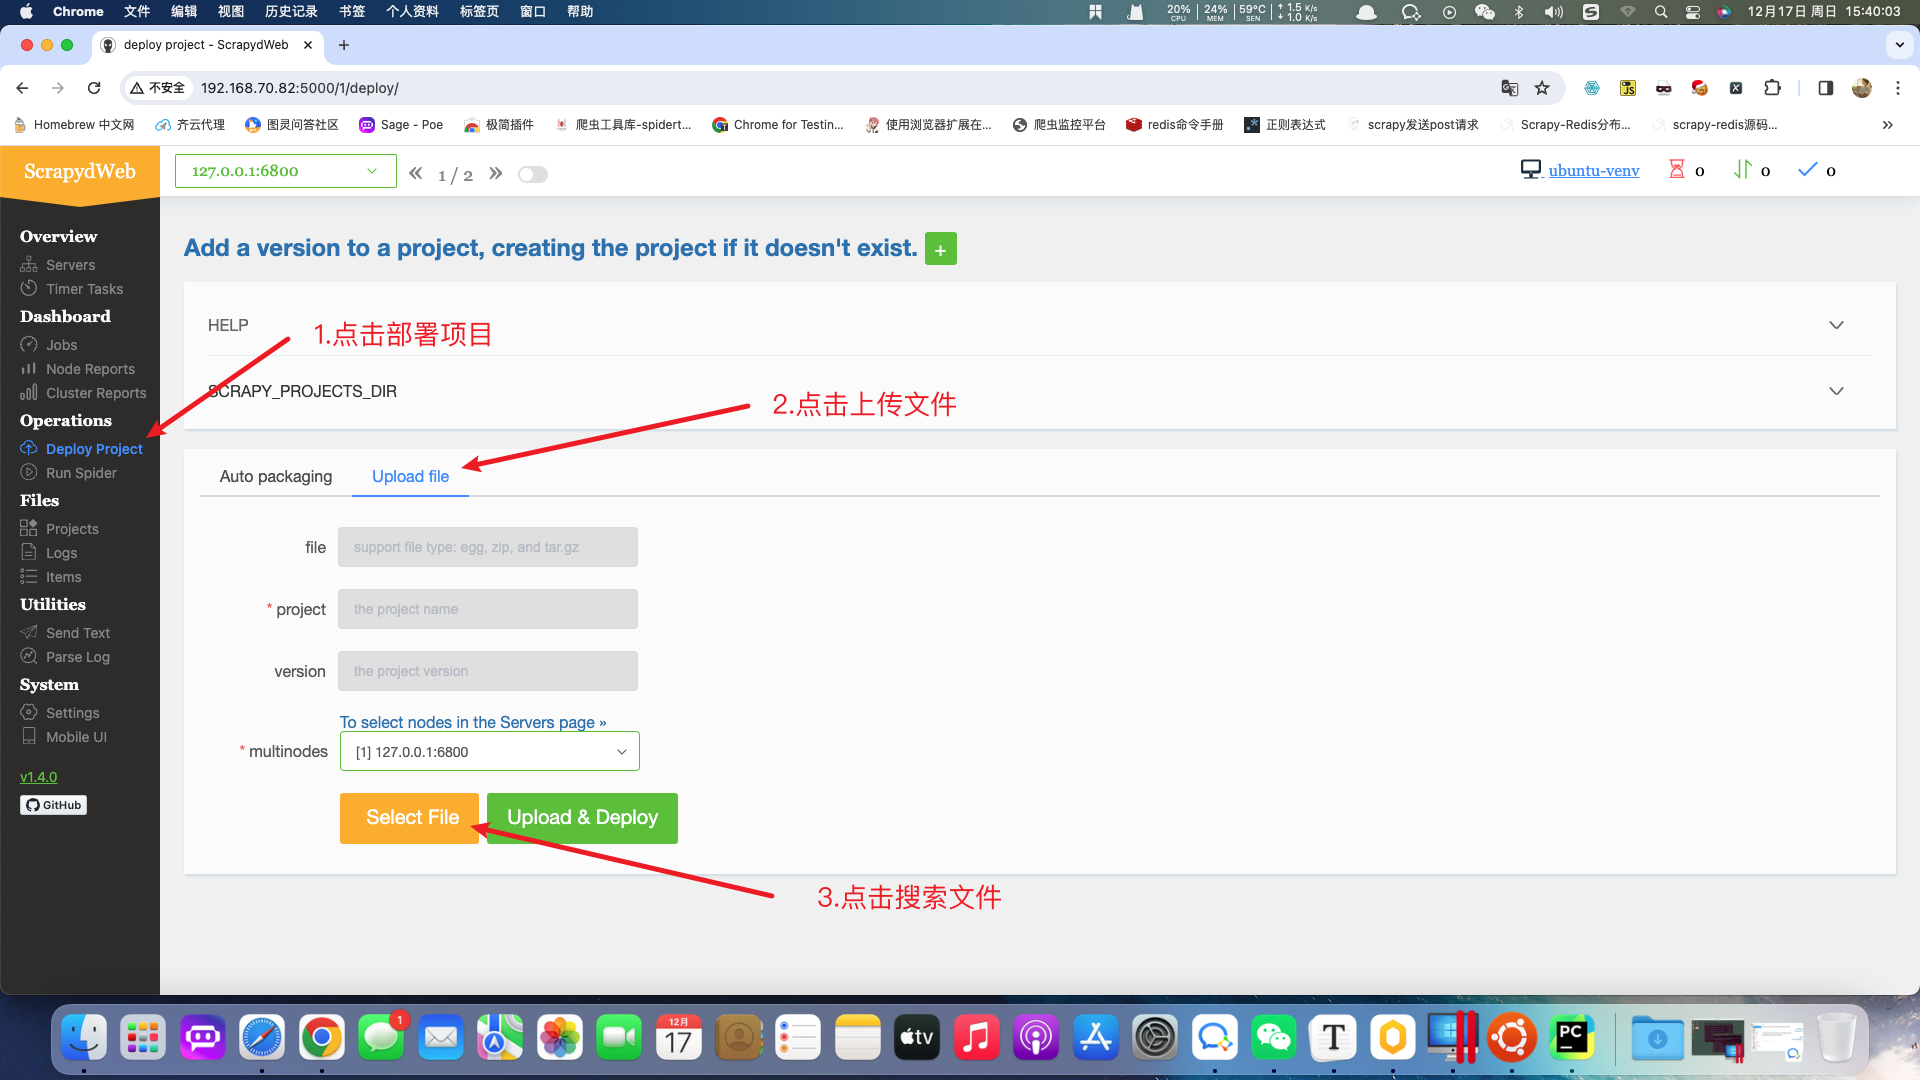1920x1080 pixels.
Task: Open the Homebrew 中文网 bookmark
Action: tap(74, 125)
